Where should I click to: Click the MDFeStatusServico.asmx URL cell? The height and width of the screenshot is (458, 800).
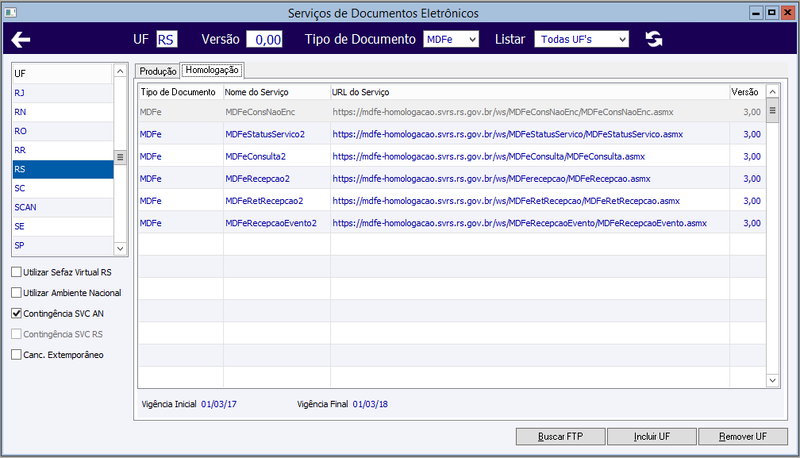(x=530, y=134)
